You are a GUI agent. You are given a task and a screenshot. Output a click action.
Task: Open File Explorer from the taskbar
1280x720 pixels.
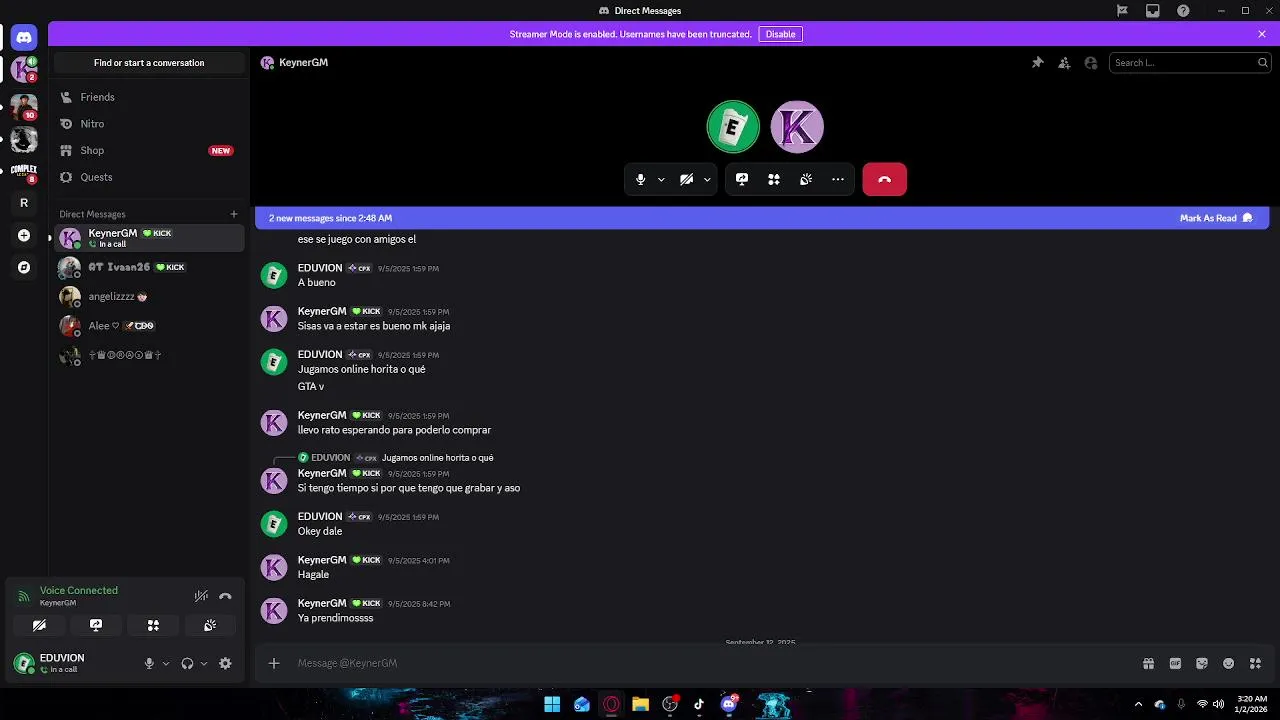click(640, 704)
